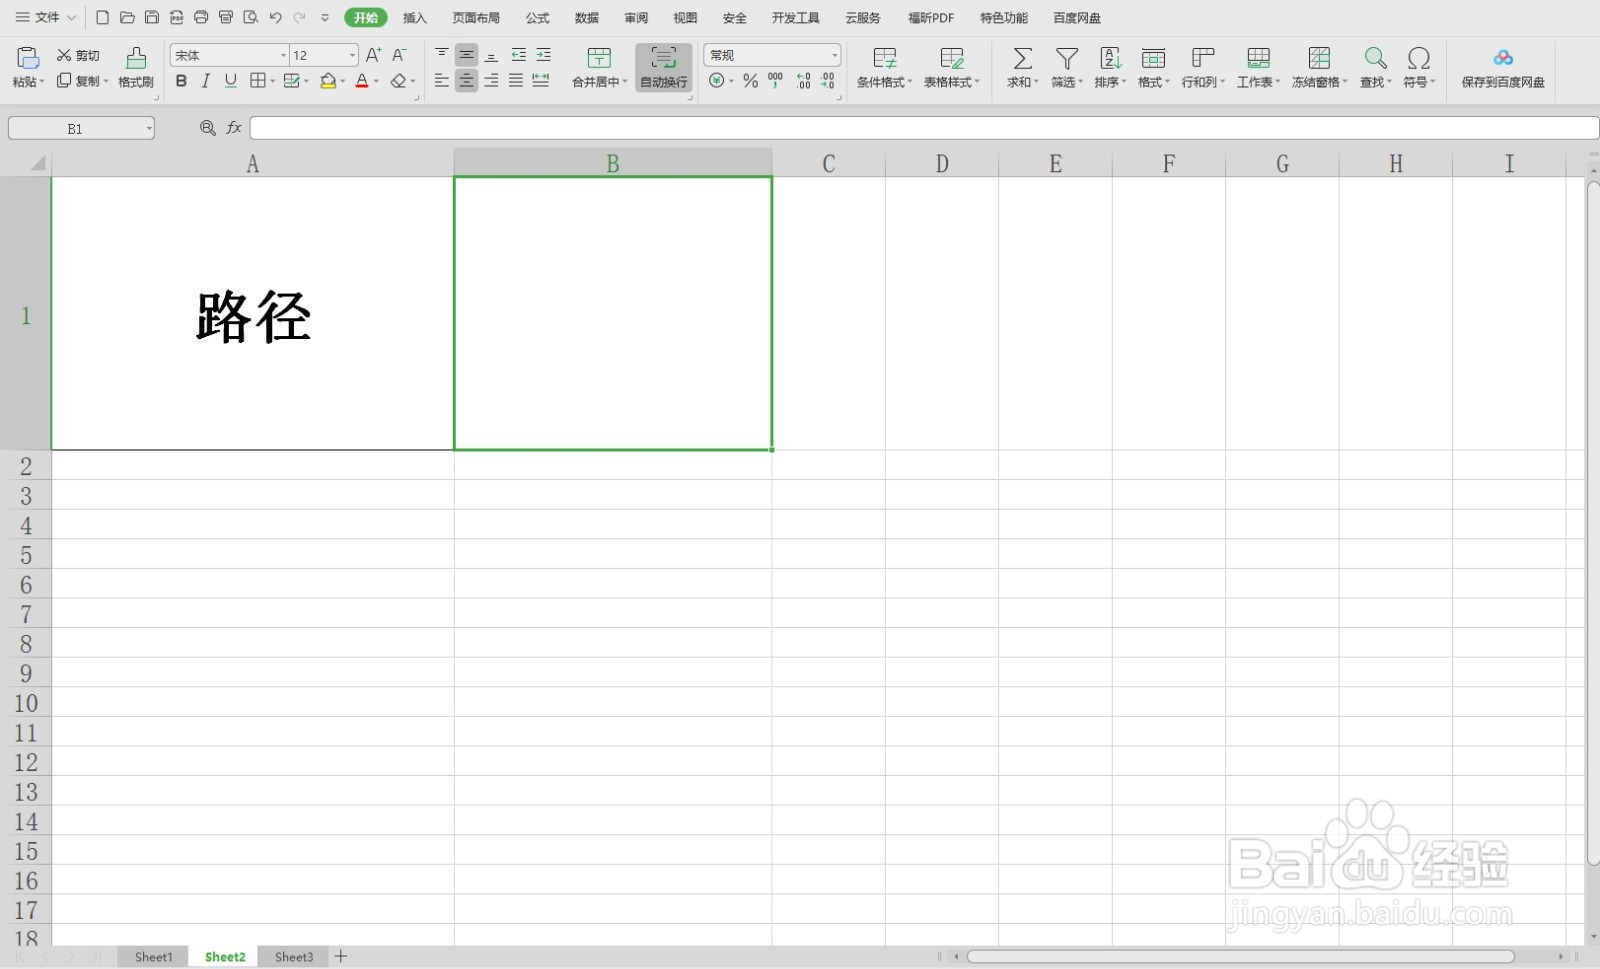
Task: Open number format 常规 dropdown
Action: [x=835, y=55]
